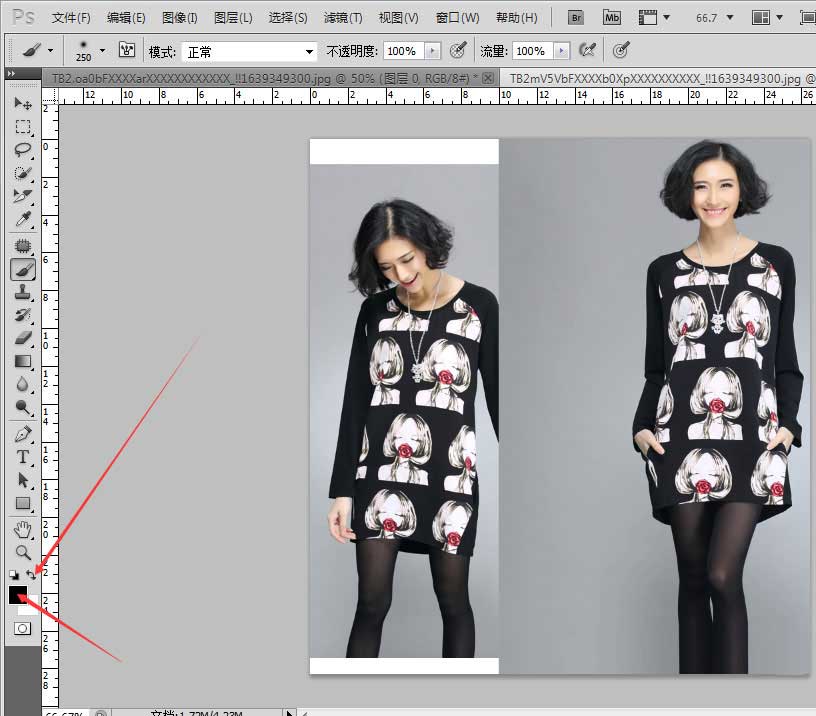Open the 模式 blend mode dropdown
This screenshot has height=716, width=816.
click(x=249, y=52)
